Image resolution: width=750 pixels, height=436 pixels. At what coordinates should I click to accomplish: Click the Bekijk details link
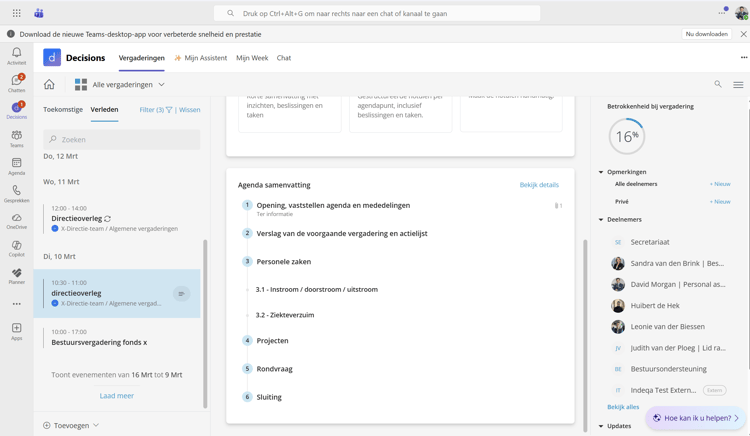539,185
